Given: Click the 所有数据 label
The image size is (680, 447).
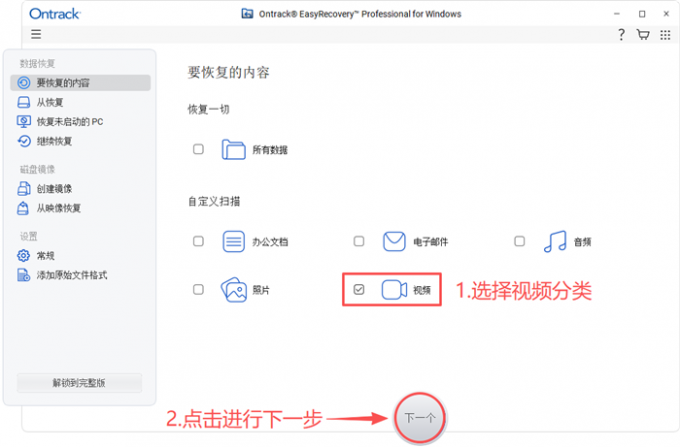Looking at the screenshot, I should pos(270,150).
